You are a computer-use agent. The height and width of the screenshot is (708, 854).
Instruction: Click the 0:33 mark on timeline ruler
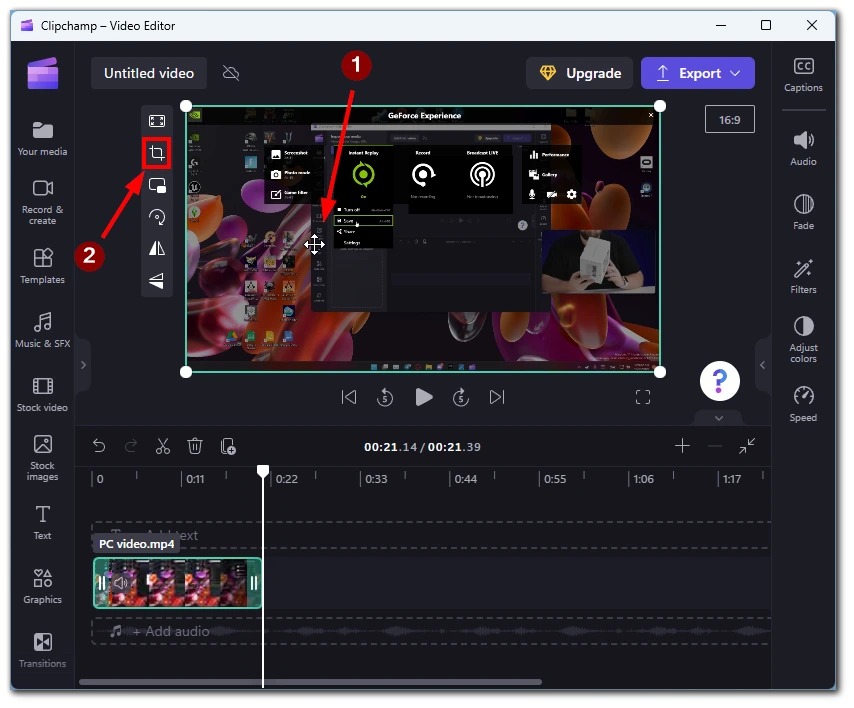[375, 479]
